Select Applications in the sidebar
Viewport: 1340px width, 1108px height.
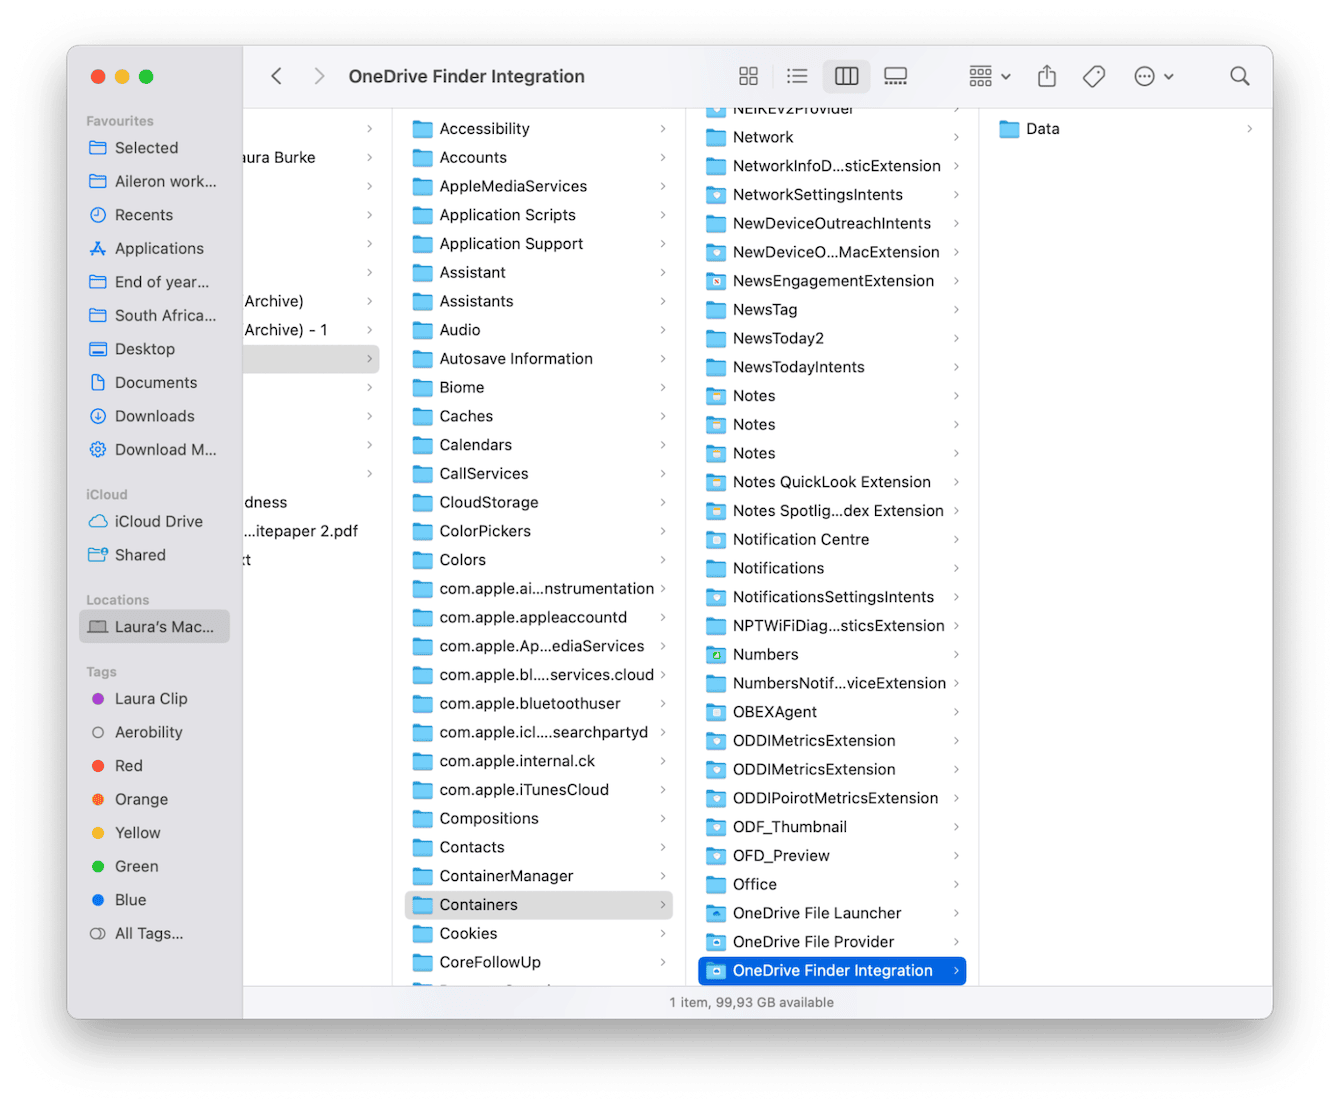pos(157,248)
